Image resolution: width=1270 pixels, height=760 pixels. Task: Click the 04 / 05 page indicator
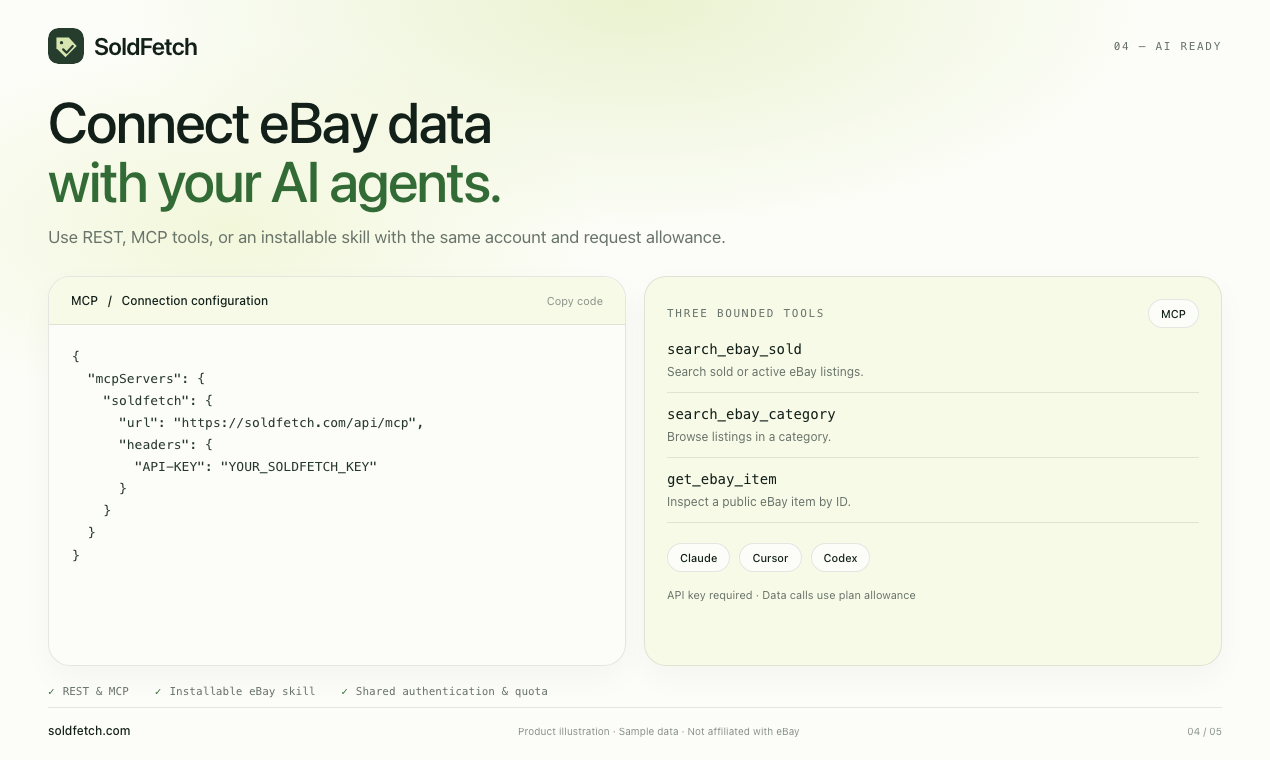pos(1205,731)
